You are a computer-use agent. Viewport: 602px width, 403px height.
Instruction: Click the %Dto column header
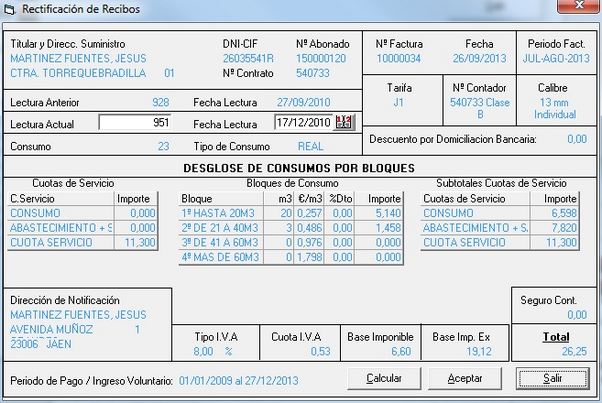[340, 198]
